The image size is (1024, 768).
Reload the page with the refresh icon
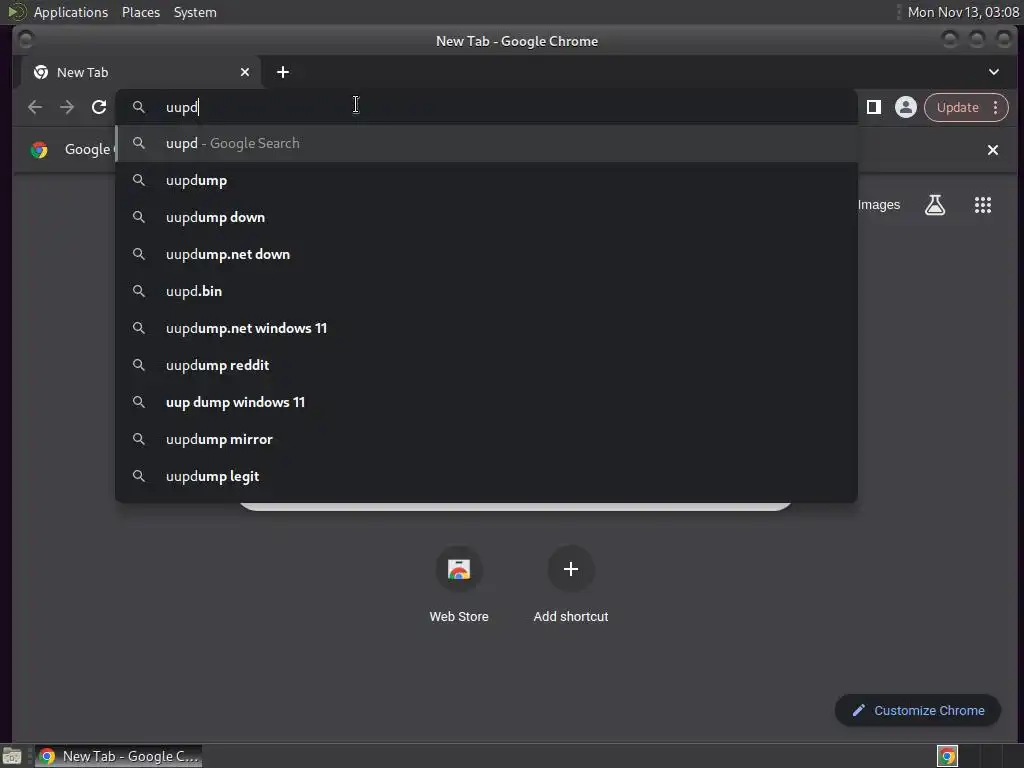coord(99,107)
